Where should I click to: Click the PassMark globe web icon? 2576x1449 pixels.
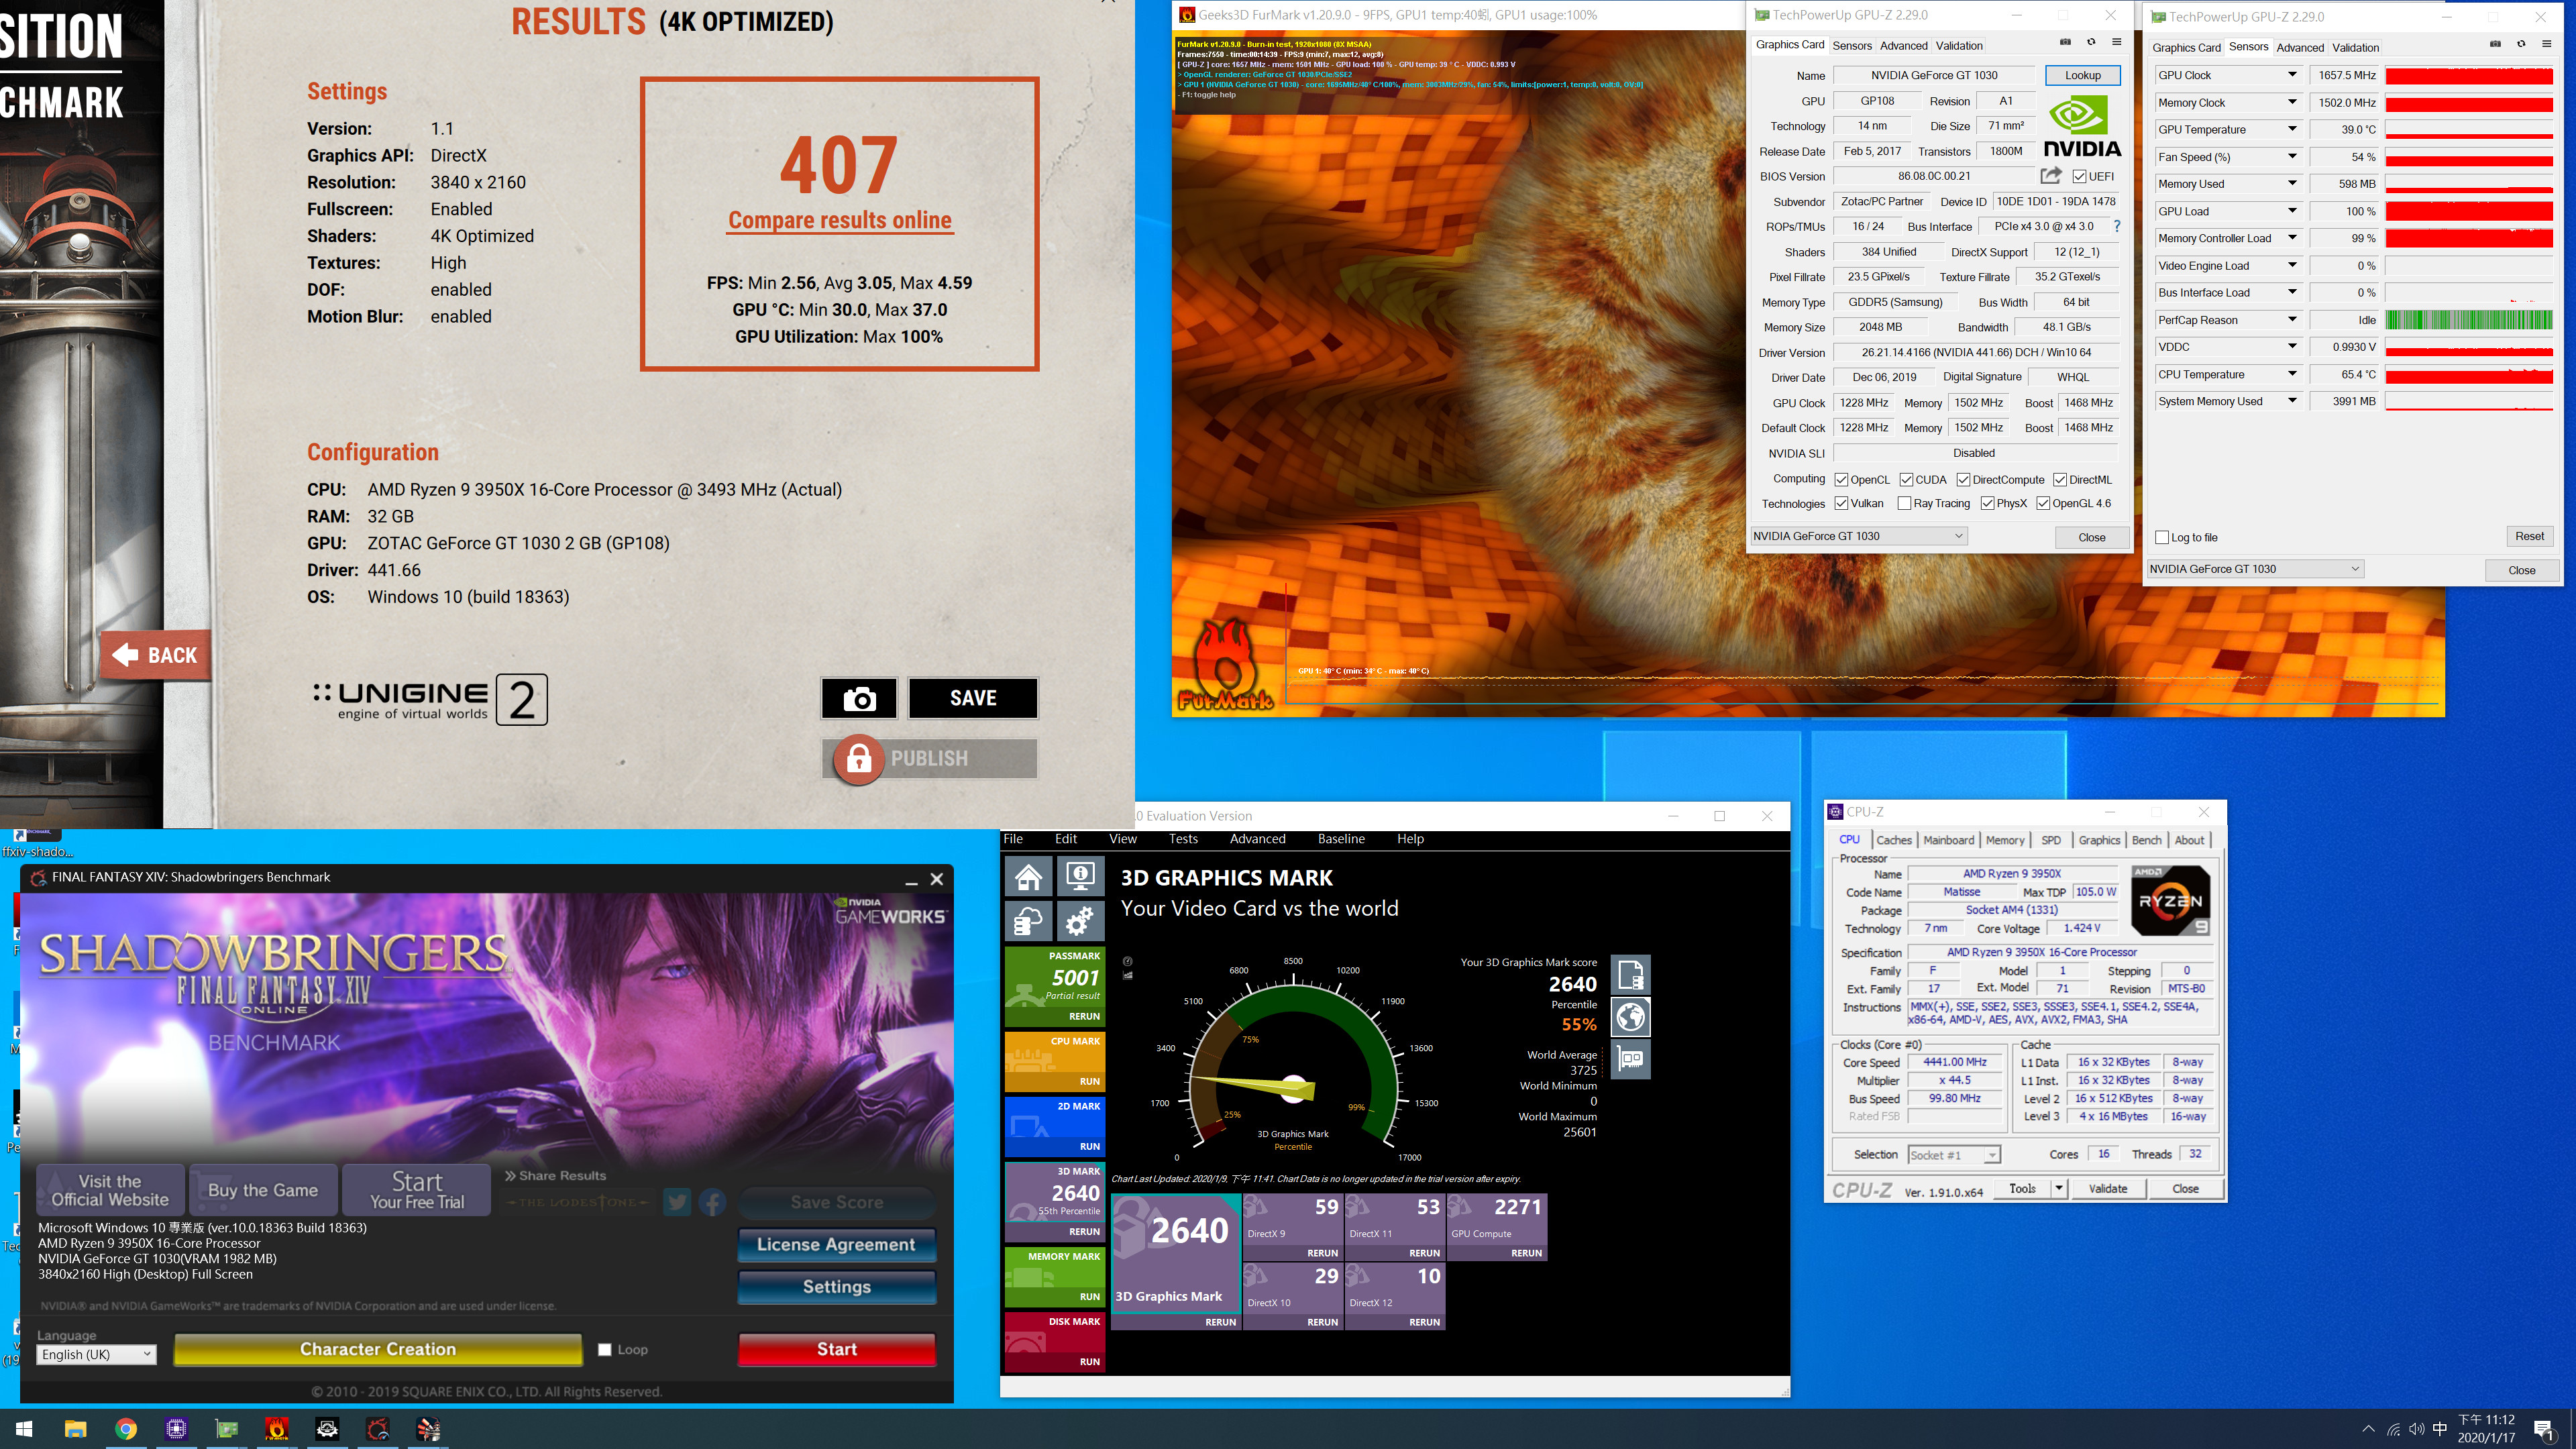(x=1631, y=1017)
